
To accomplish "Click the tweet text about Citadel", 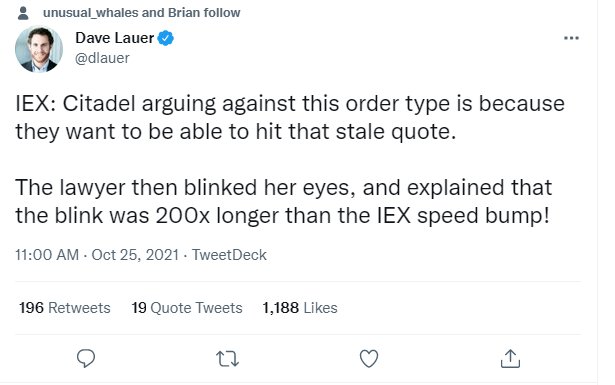I will (x=290, y=117).
